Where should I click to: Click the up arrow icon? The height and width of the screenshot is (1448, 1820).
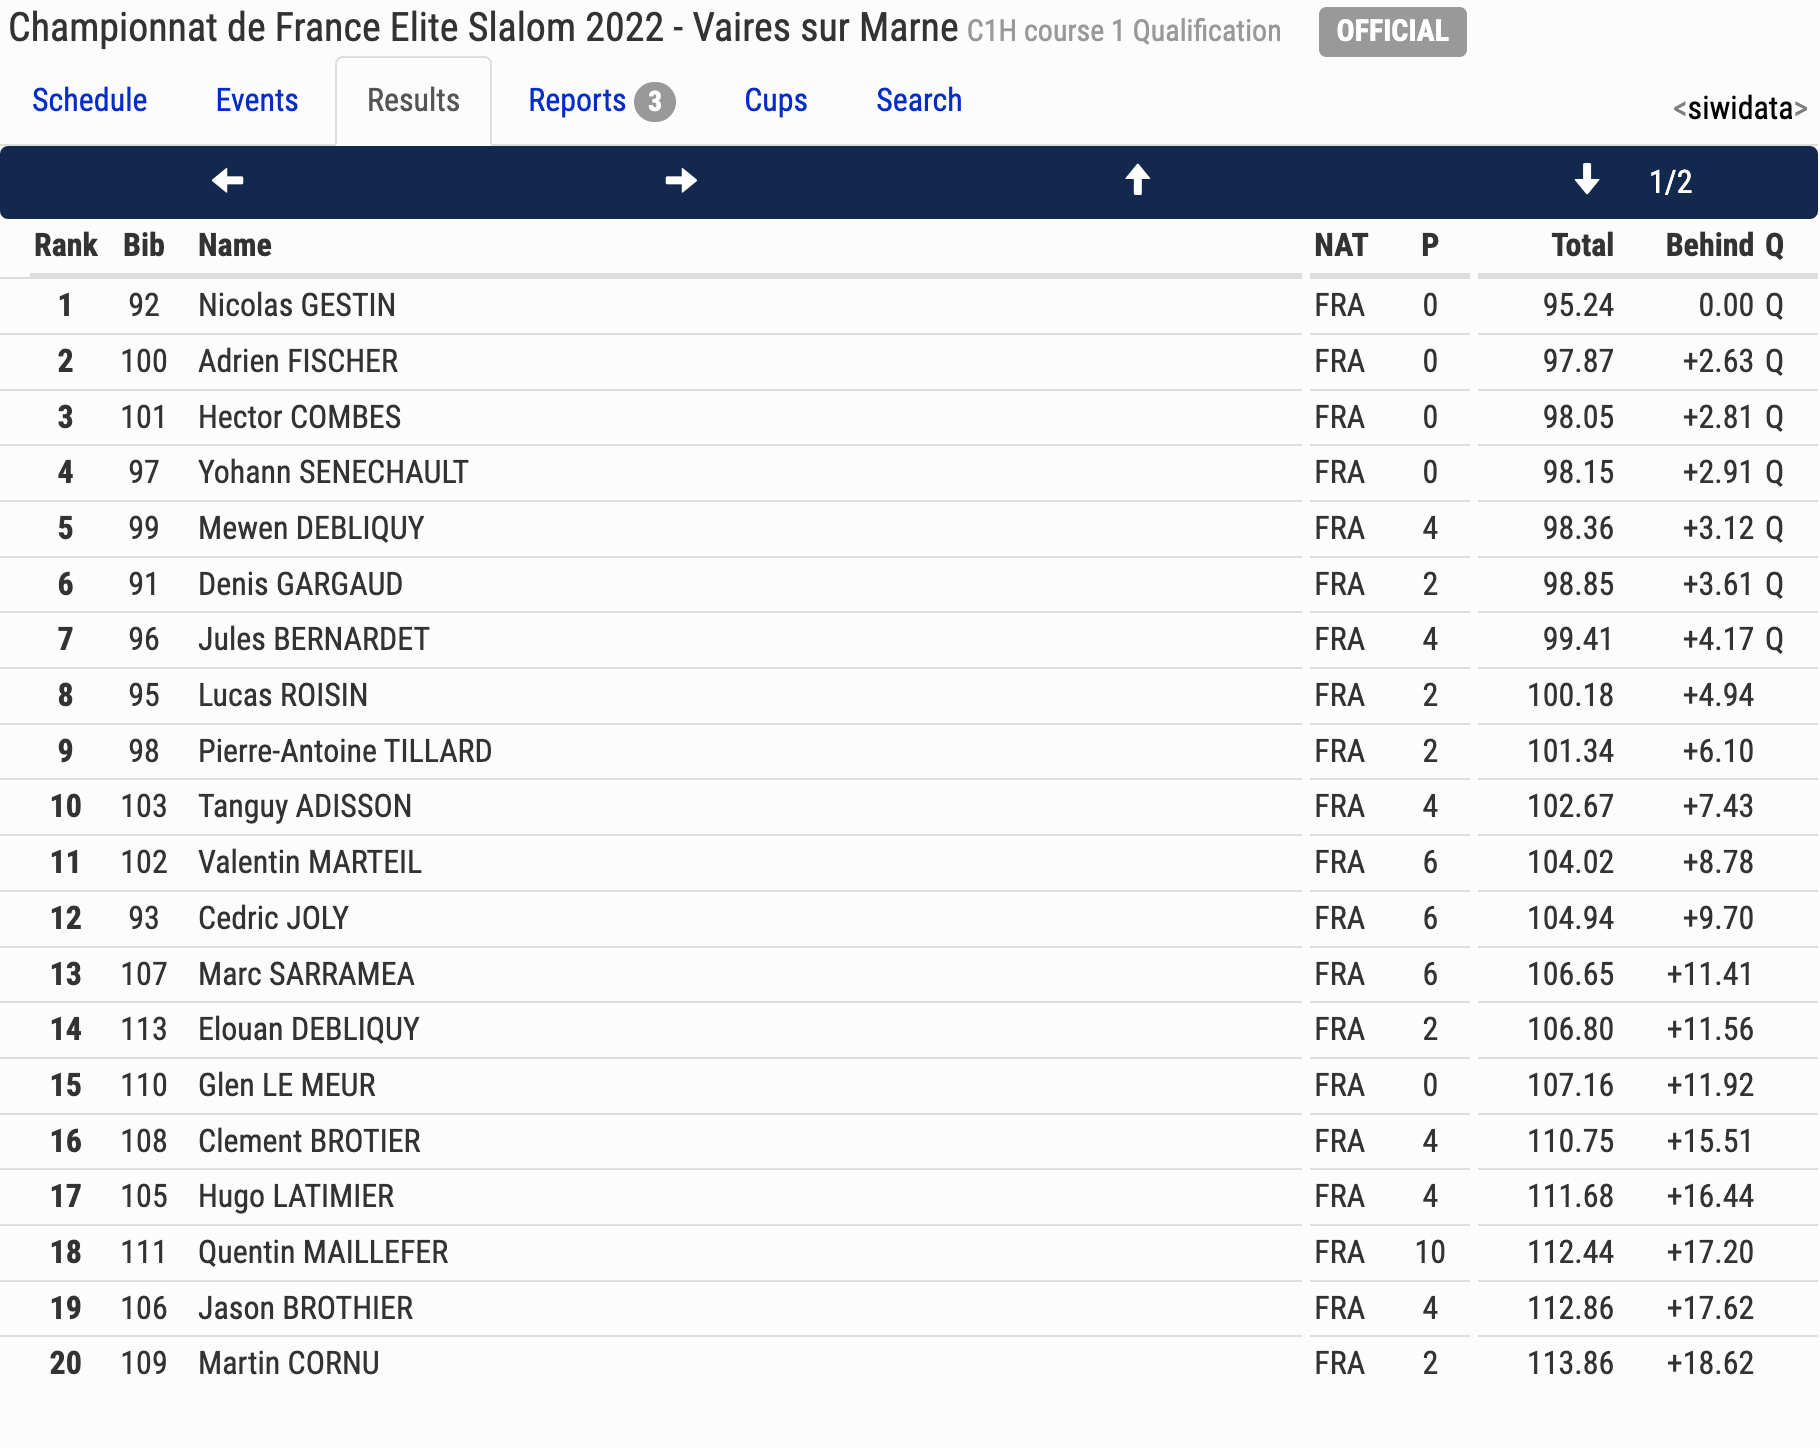[x=1137, y=180]
